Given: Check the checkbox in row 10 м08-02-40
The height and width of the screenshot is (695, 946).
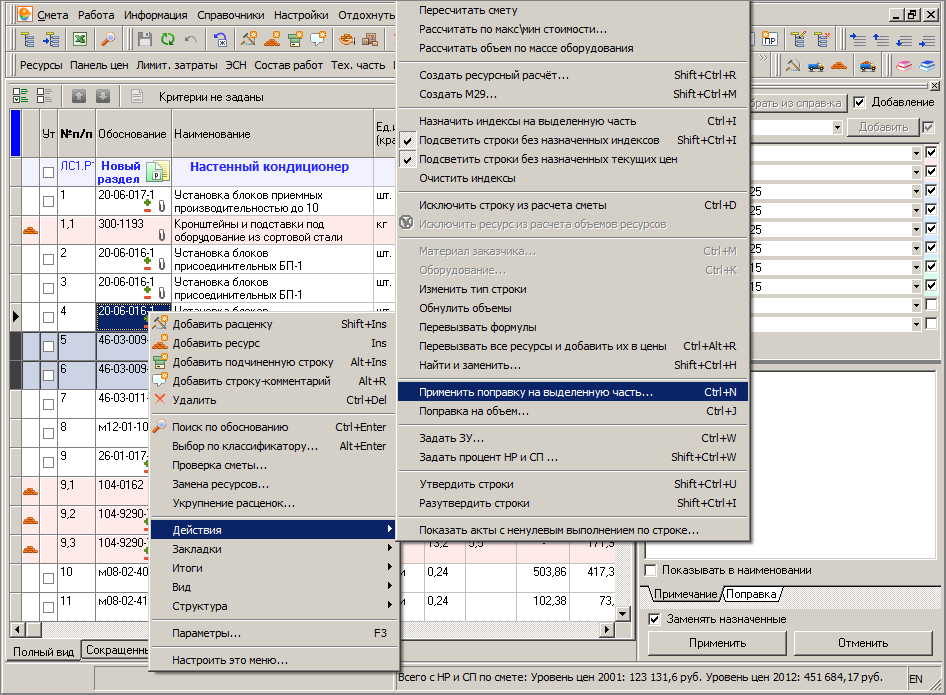Looking at the screenshot, I should (x=48, y=578).
